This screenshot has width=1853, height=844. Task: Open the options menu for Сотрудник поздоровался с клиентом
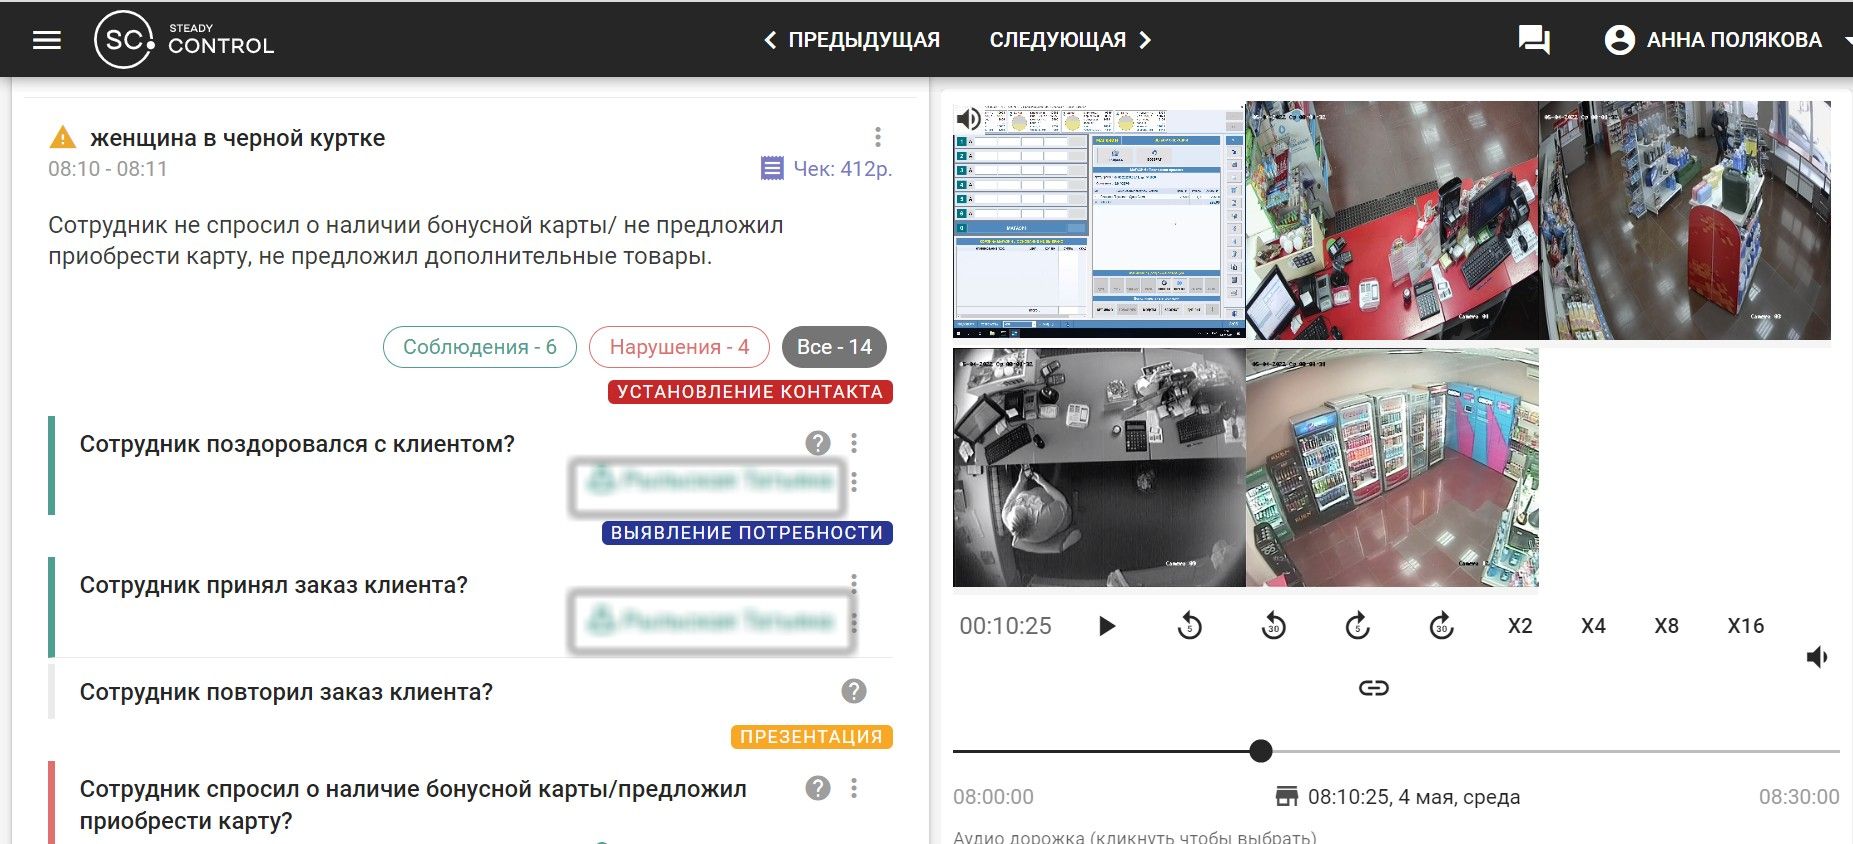(853, 443)
